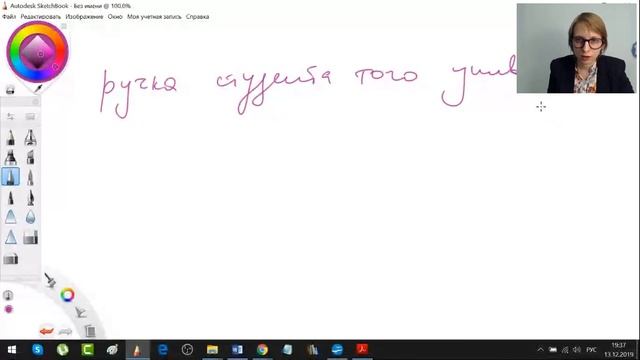Open the brush library icon
Viewport: 640px width, 360px height.
coord(30,117)
